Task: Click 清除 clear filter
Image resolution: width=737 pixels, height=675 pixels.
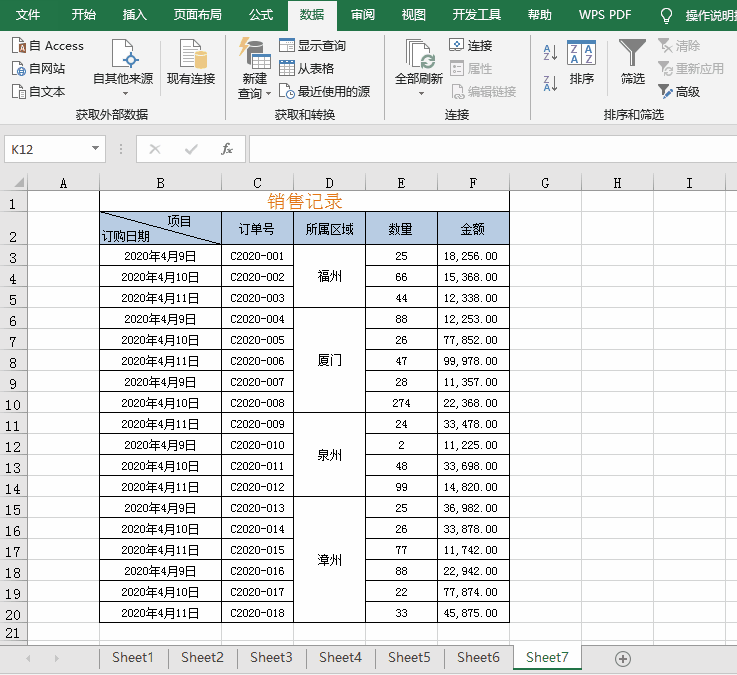Action: [x=679, y=46]
